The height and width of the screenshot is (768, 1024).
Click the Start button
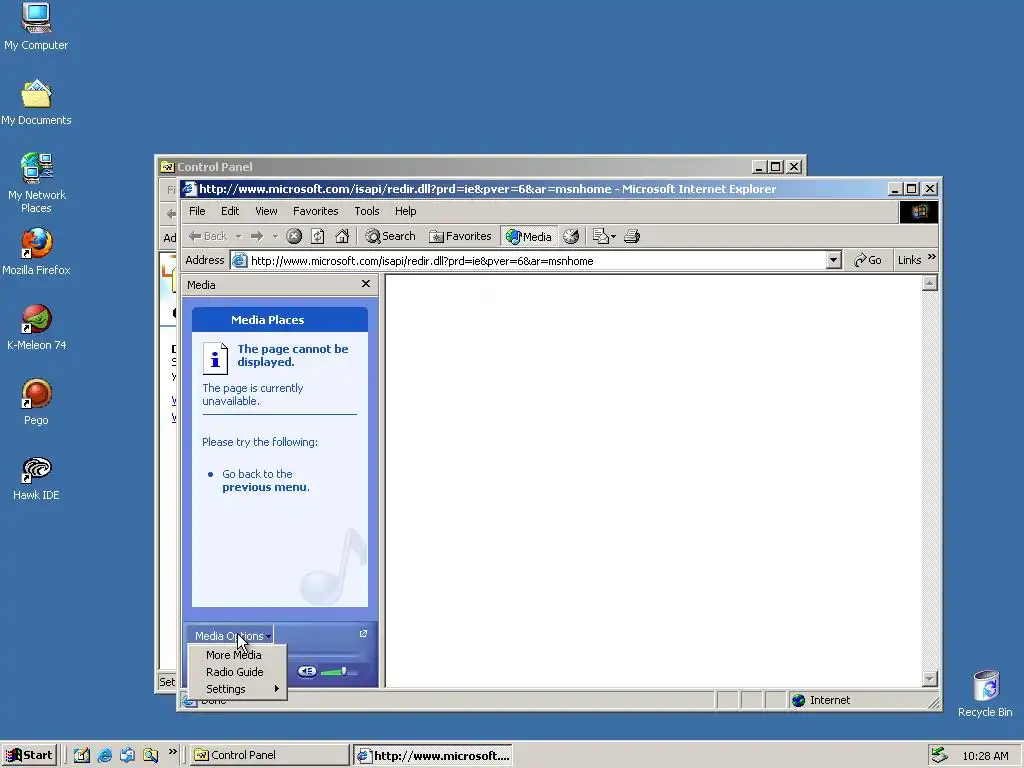point(29,755)
